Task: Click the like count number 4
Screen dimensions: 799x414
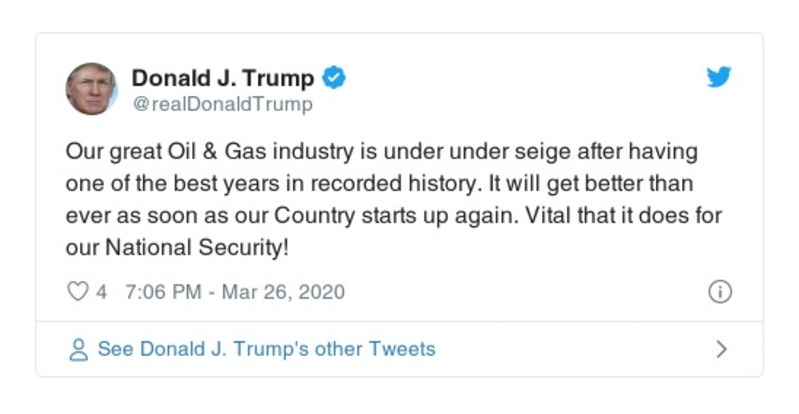Action: (x=101, y=292)
